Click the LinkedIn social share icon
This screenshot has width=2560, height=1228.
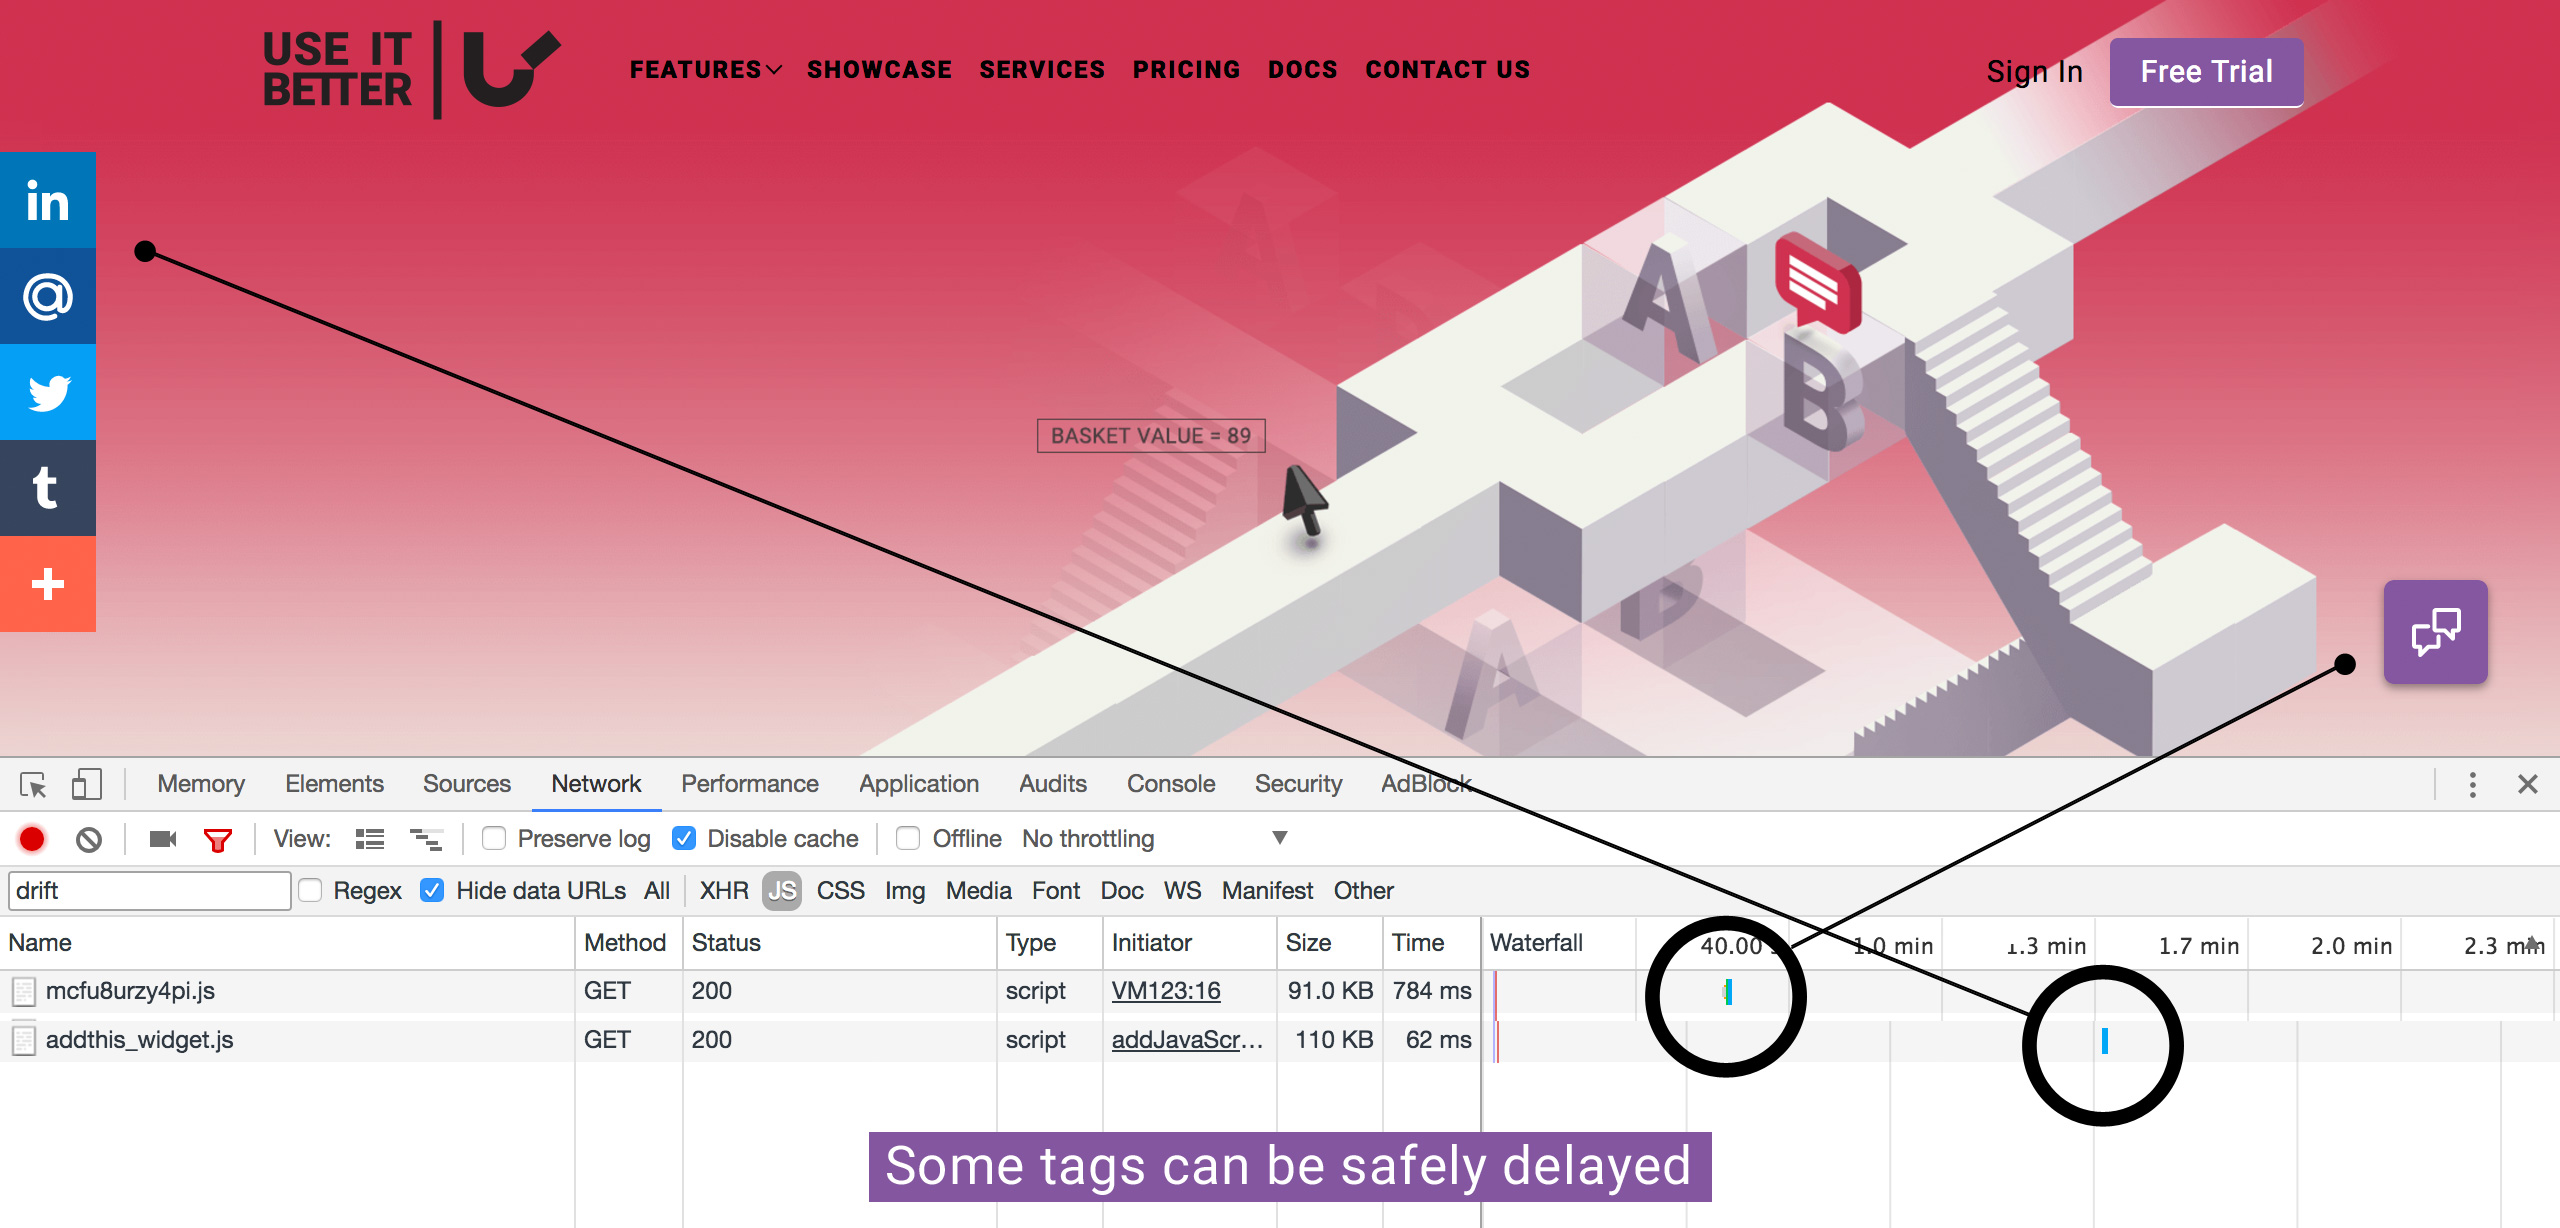[x=47, y=201]
